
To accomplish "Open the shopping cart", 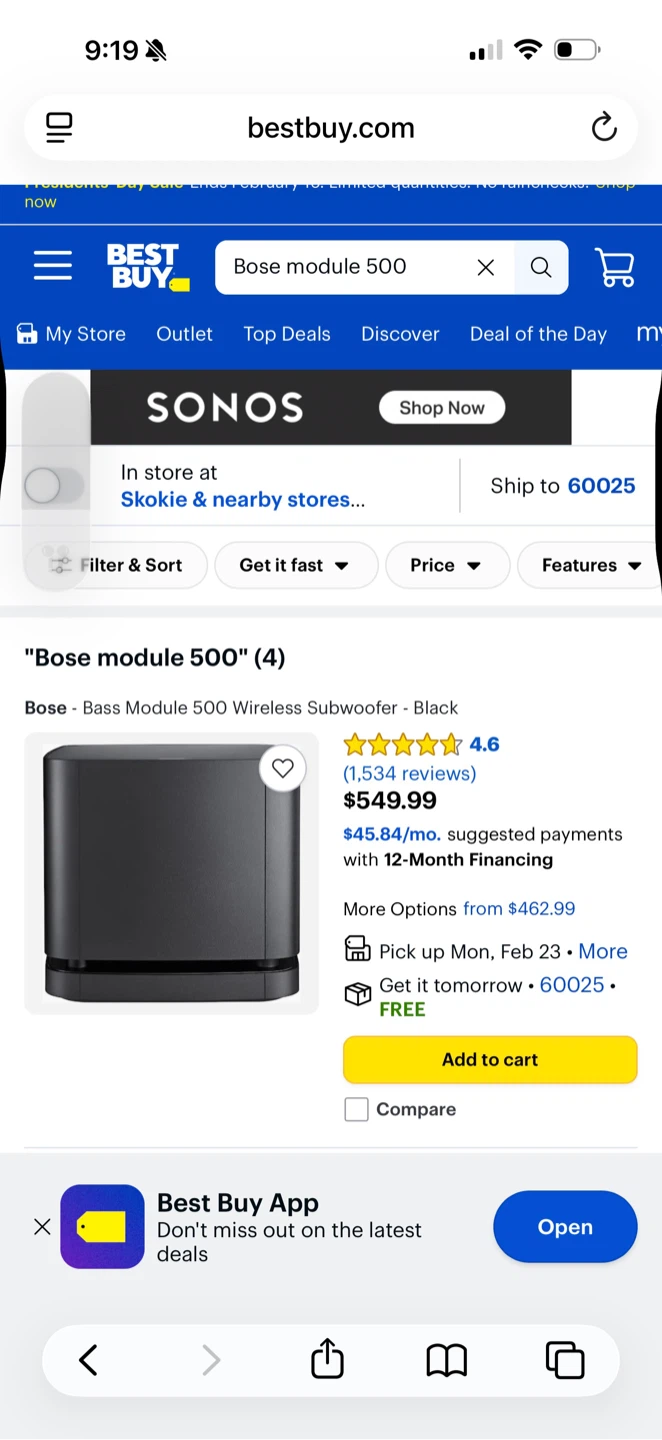I will pyautogui.click(x=614, y=267).
